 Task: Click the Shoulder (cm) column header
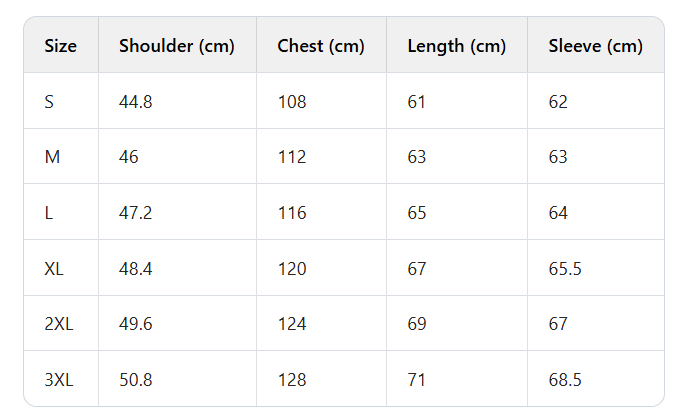[176, 46]
